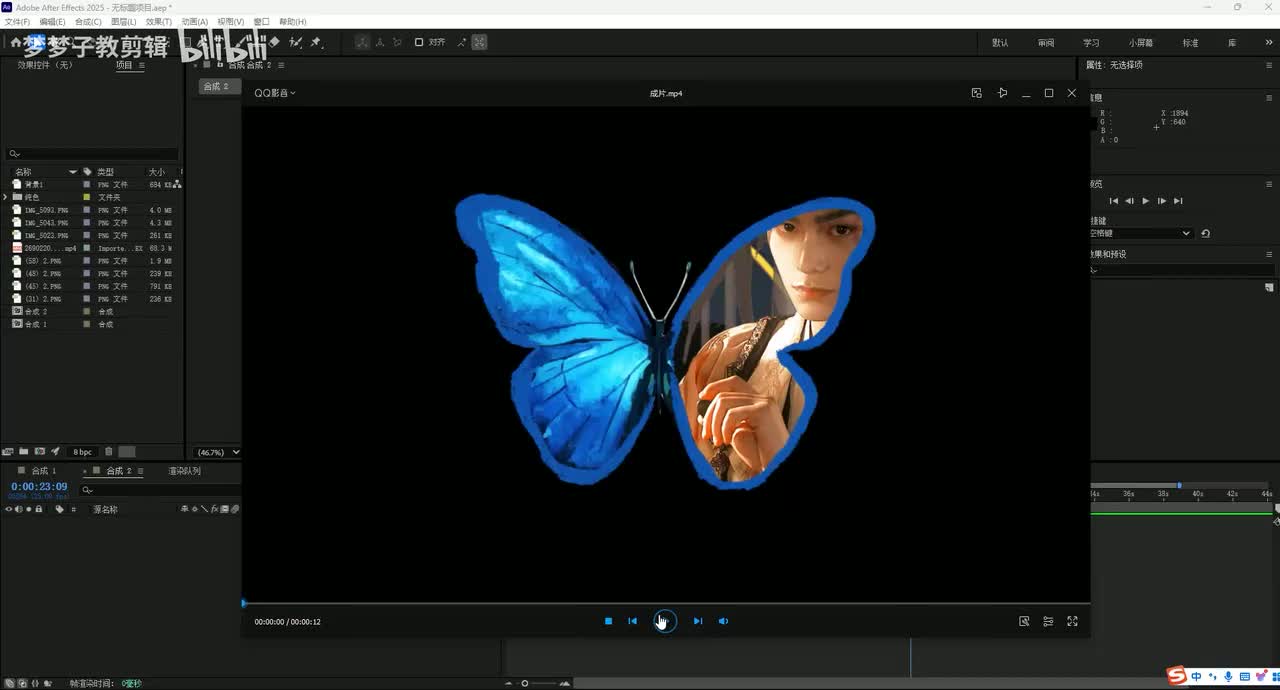Open the 8 bpc color depth setting
The image size is (1280, 690).
(83, 452)
